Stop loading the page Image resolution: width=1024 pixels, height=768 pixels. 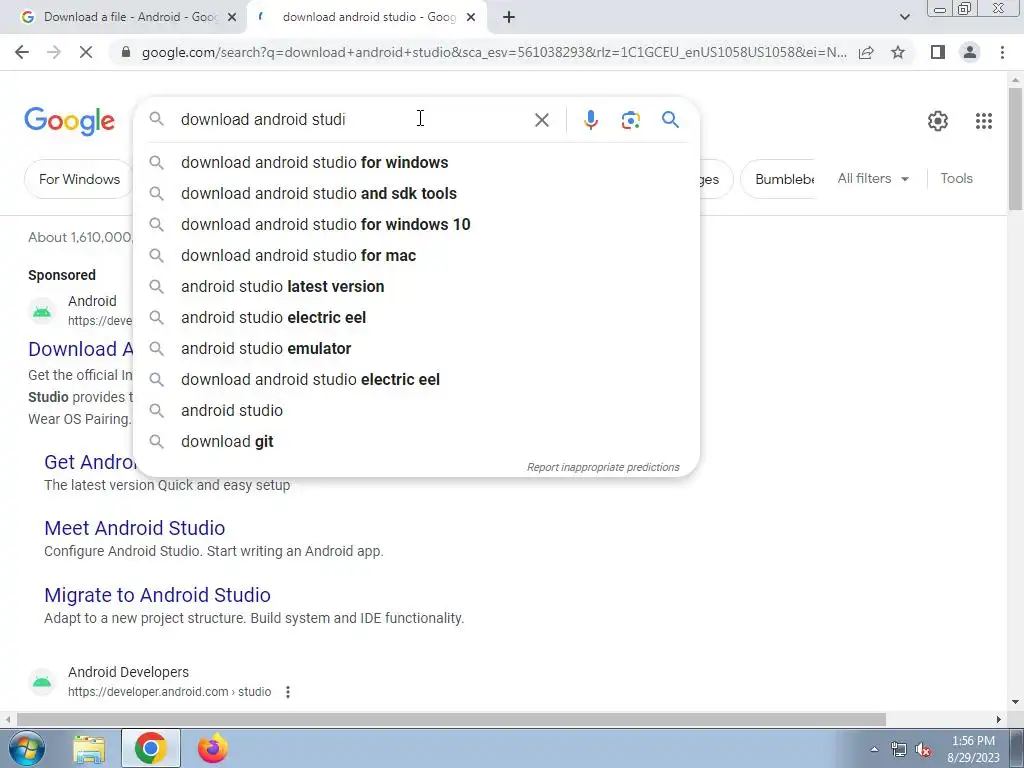tap(86, 52)
